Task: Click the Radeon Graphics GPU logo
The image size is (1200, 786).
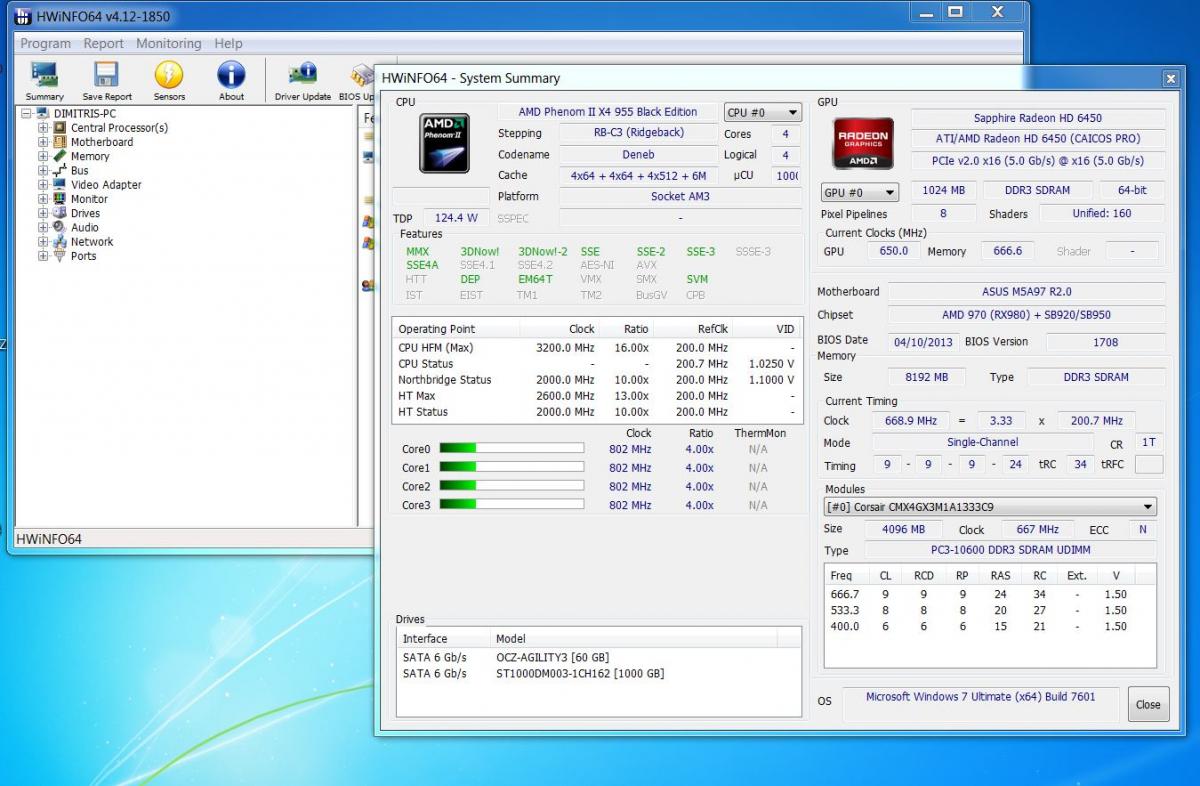Action: point(862,143)
